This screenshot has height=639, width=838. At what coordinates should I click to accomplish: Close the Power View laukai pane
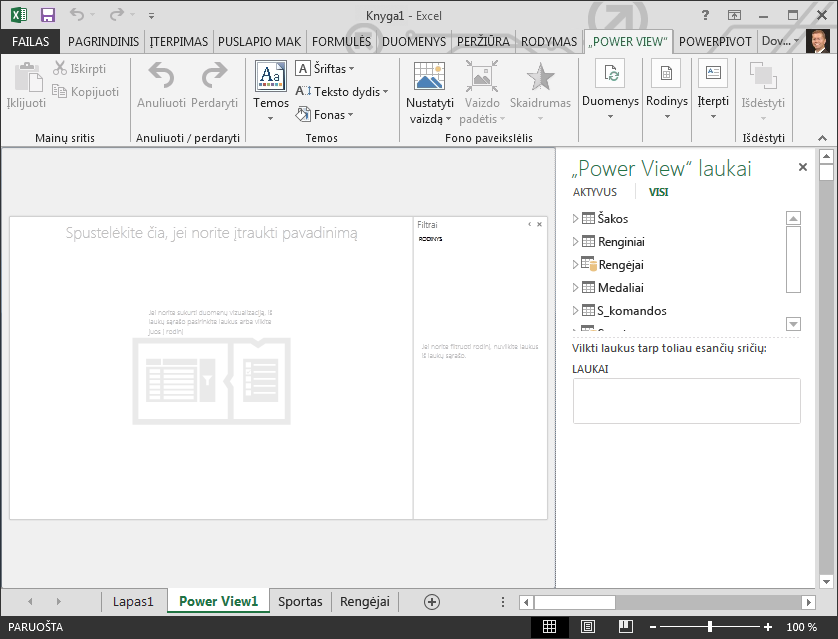coord(802,167)
